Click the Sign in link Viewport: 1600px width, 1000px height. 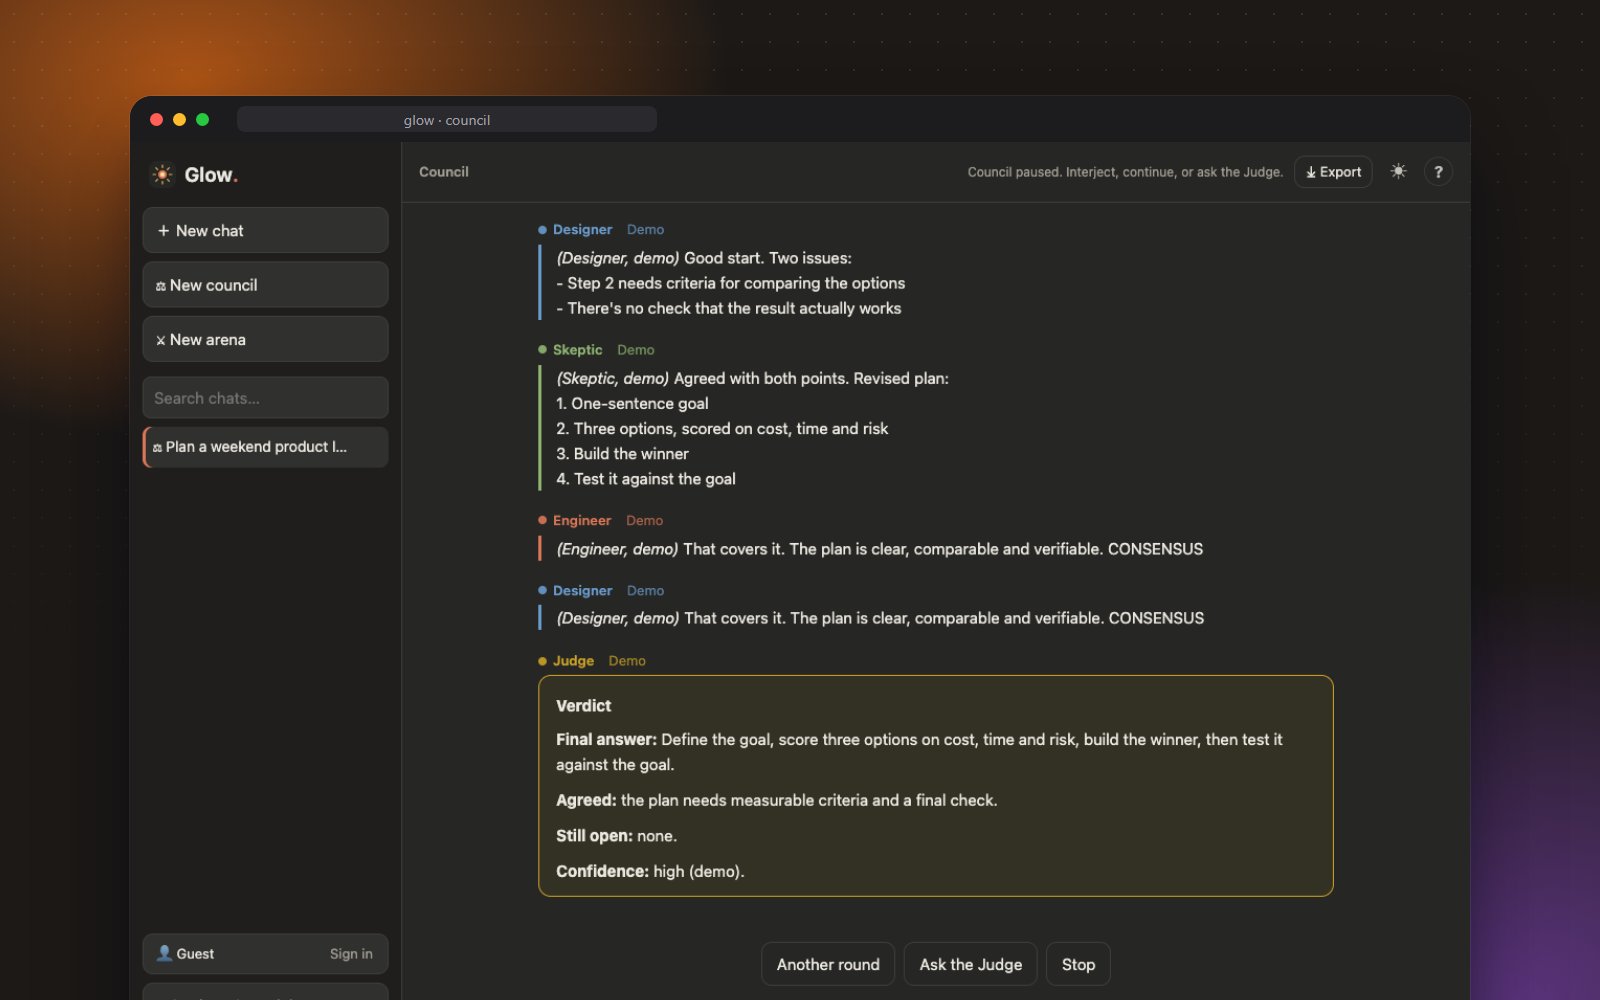tap(351, 954)
